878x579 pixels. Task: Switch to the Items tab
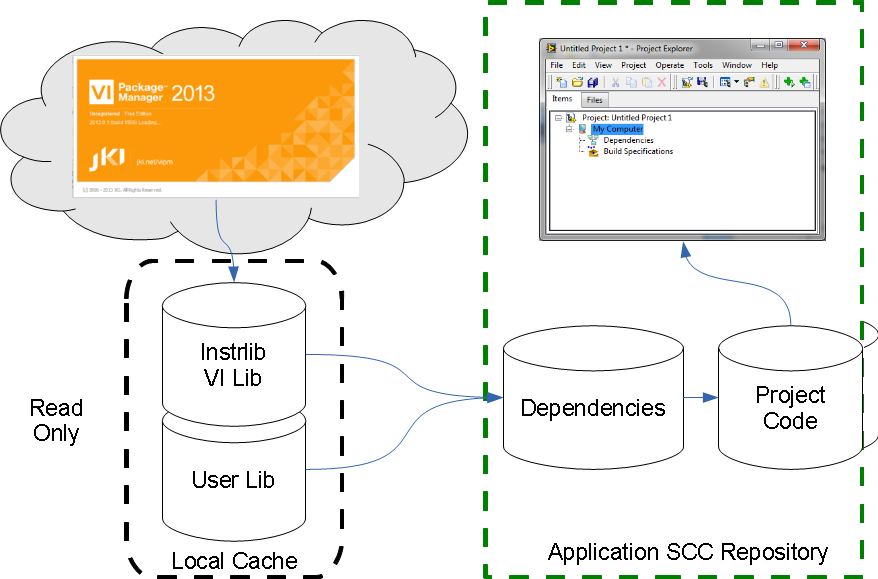click(x=562, y=99)
